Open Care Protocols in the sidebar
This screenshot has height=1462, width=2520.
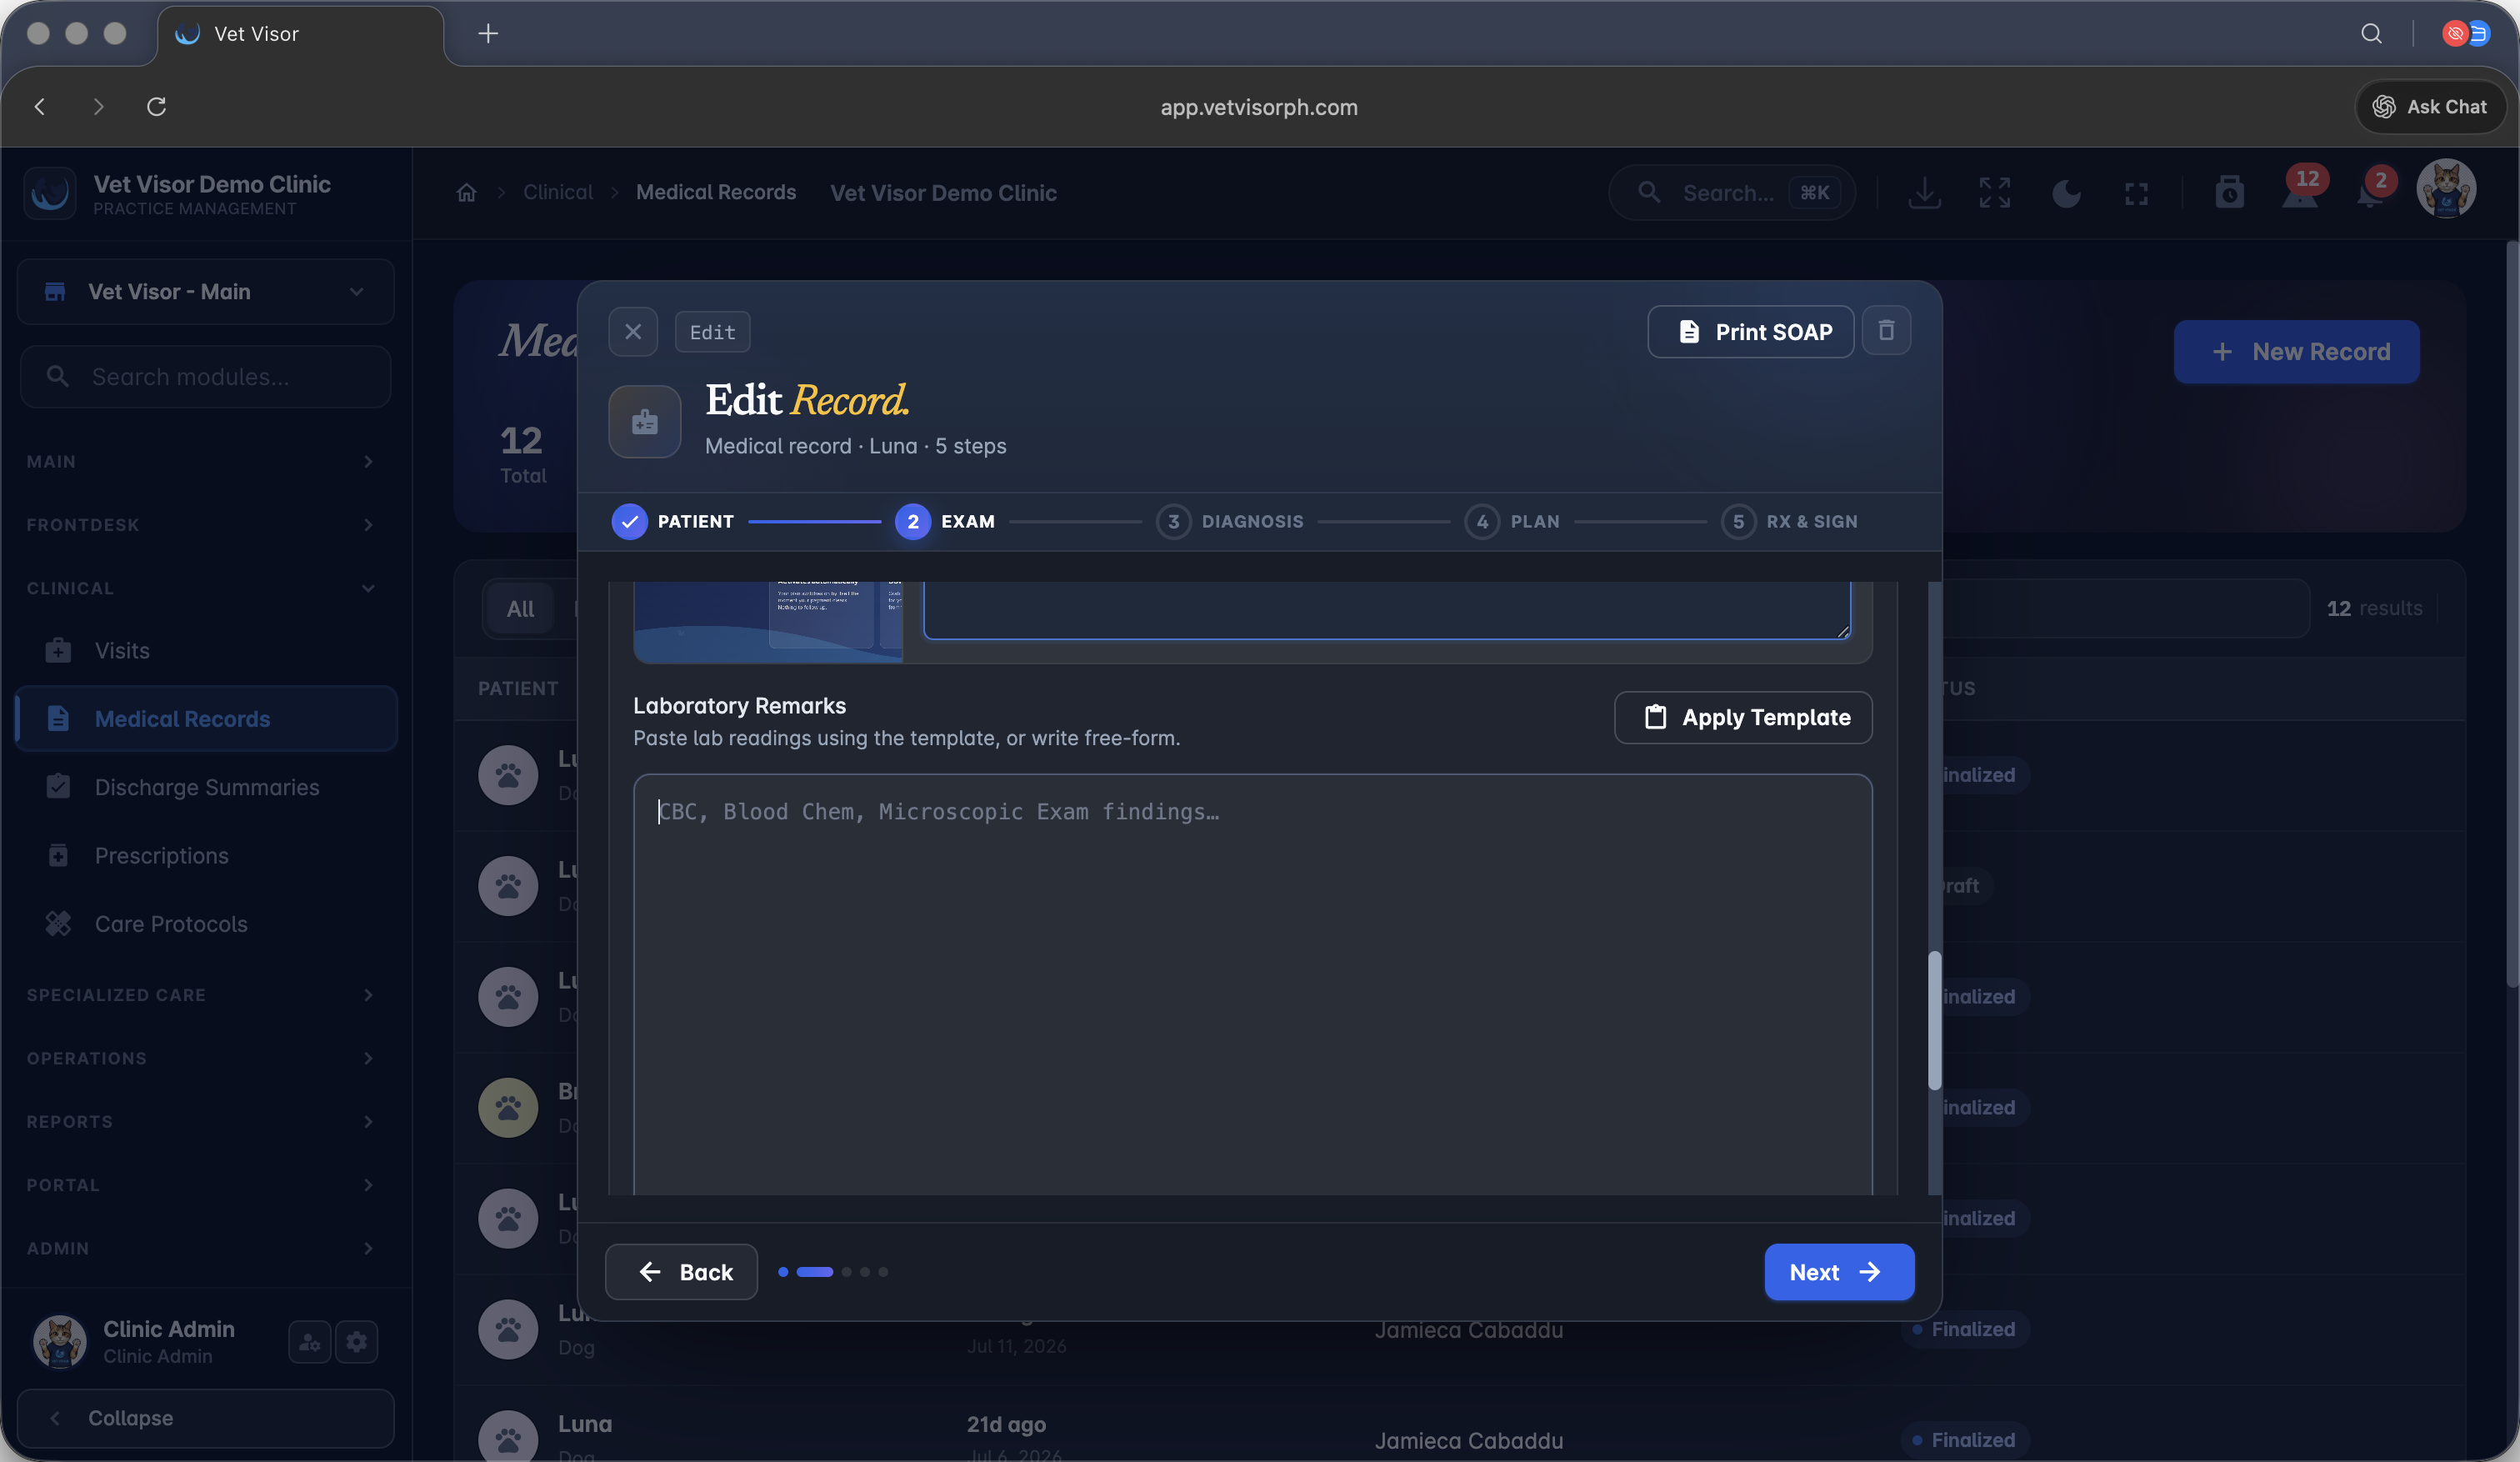pos(206,924)
